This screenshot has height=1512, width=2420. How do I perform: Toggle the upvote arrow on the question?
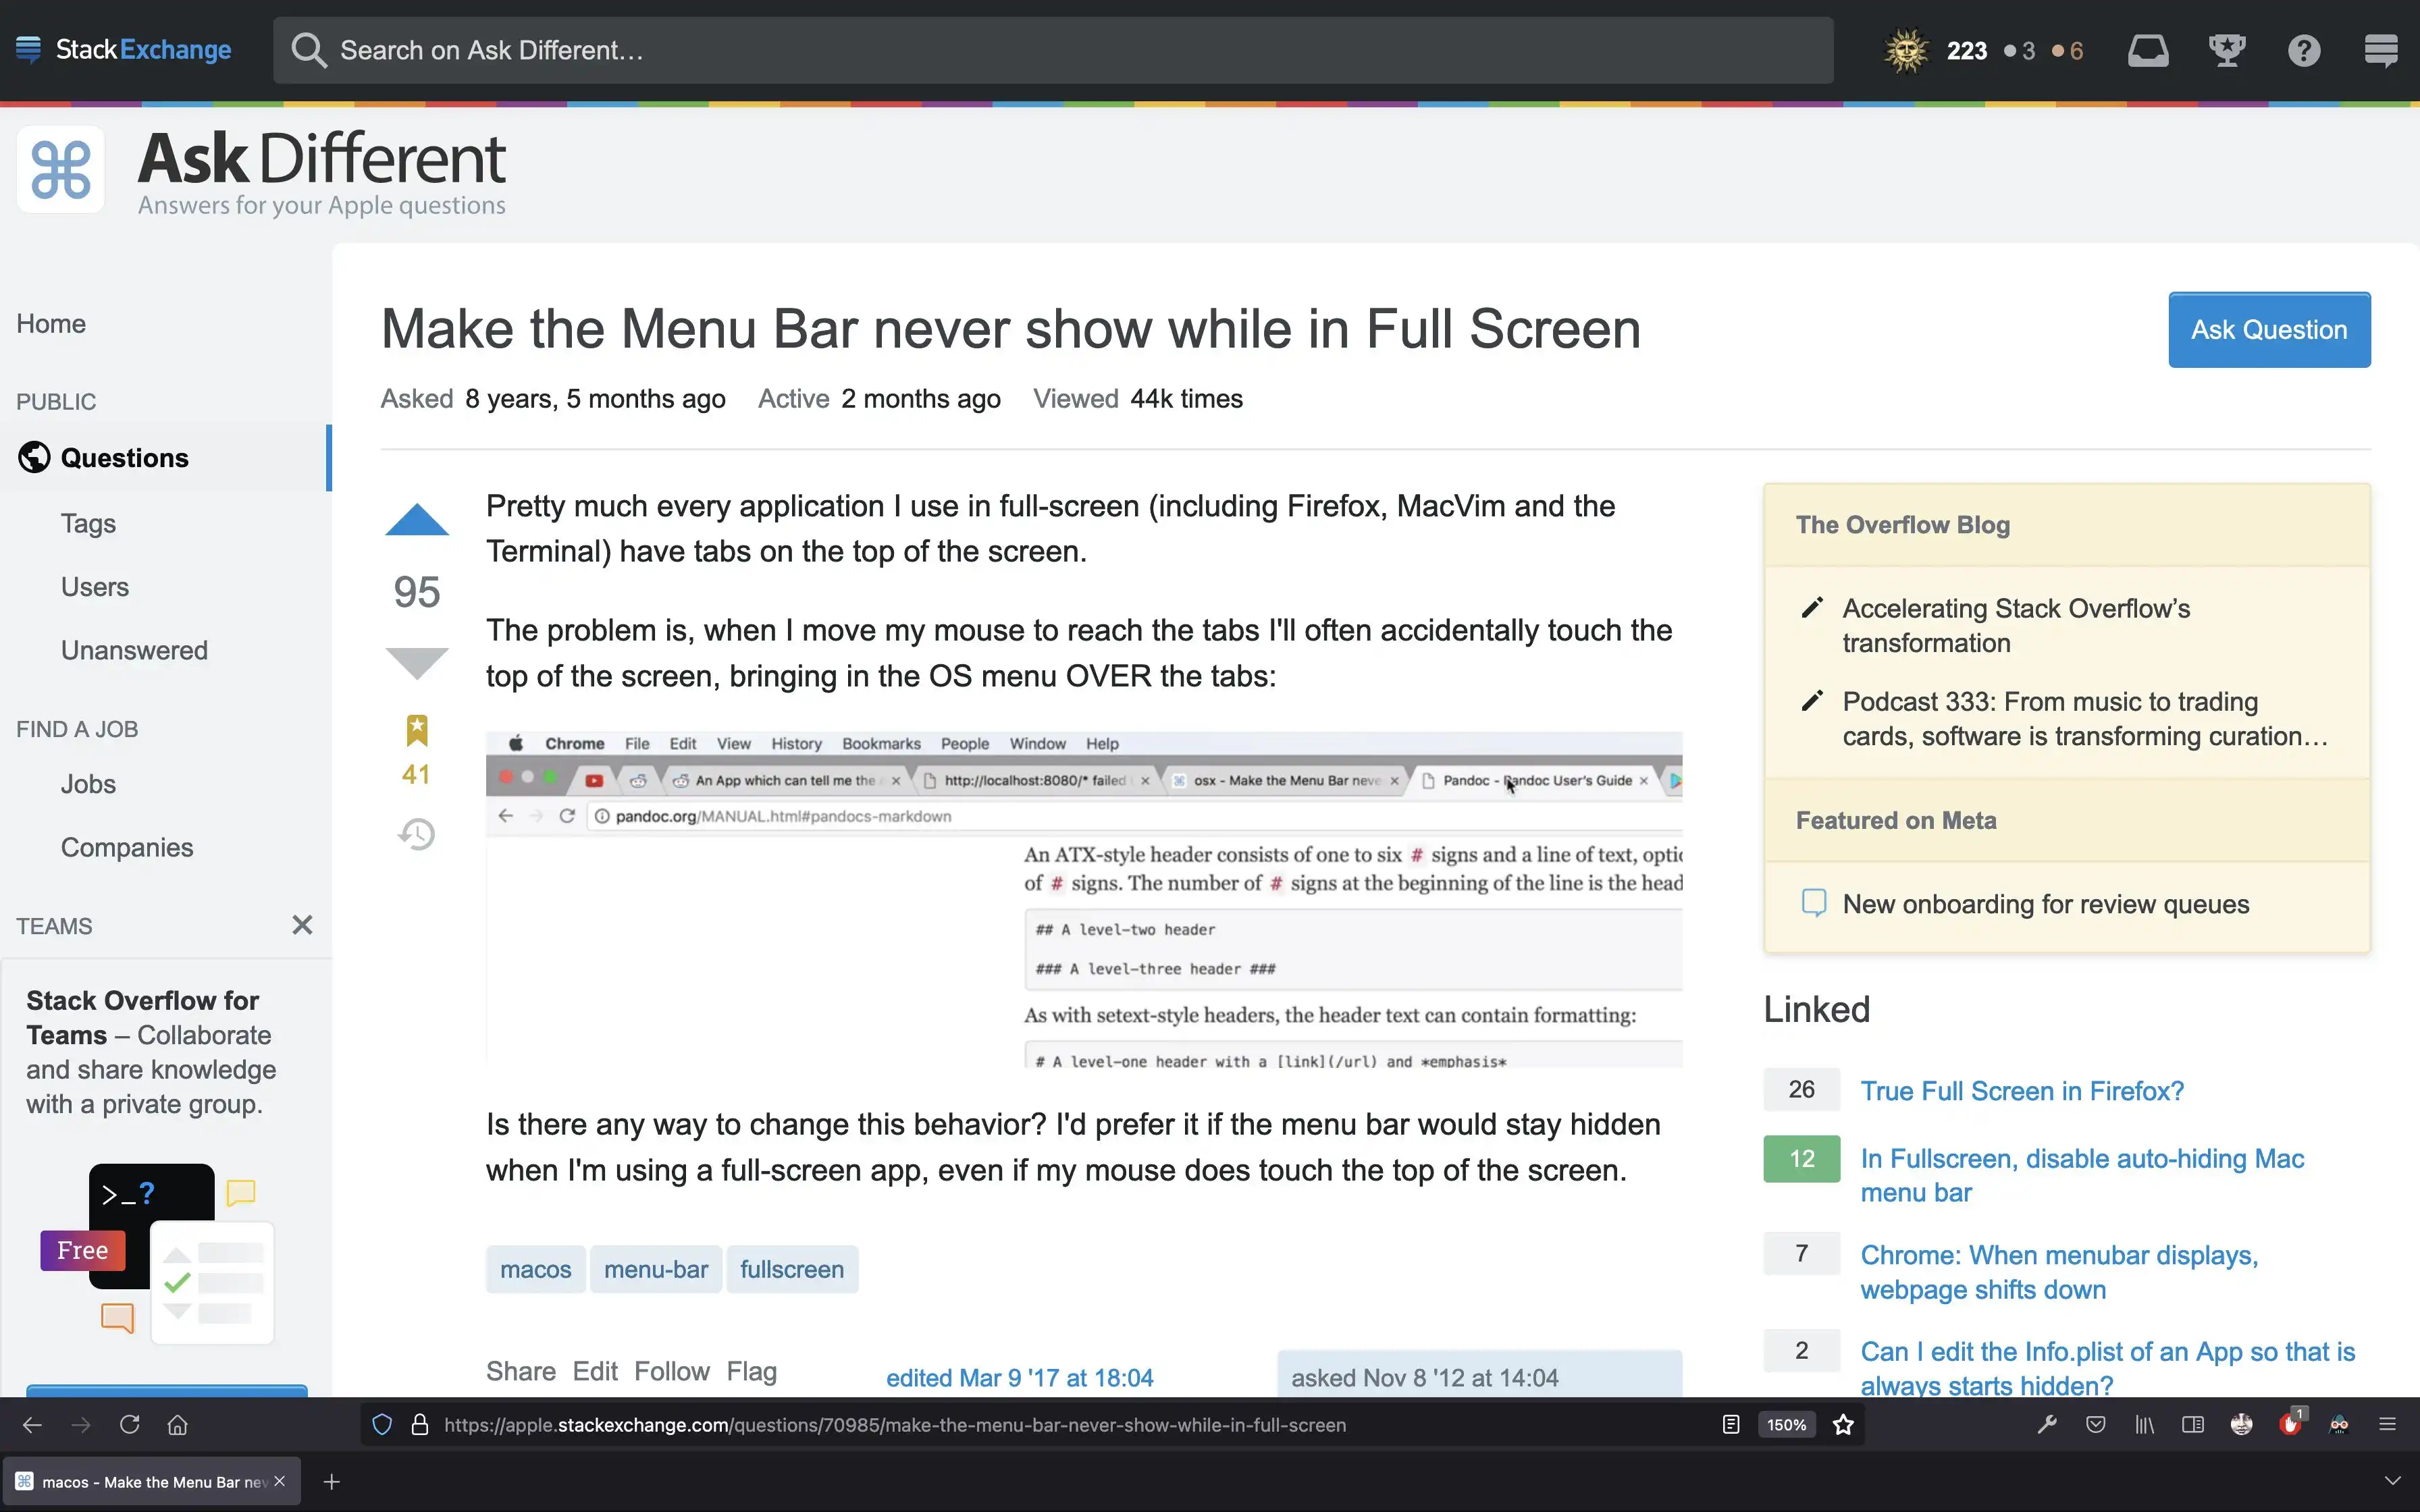pos(417,519)
